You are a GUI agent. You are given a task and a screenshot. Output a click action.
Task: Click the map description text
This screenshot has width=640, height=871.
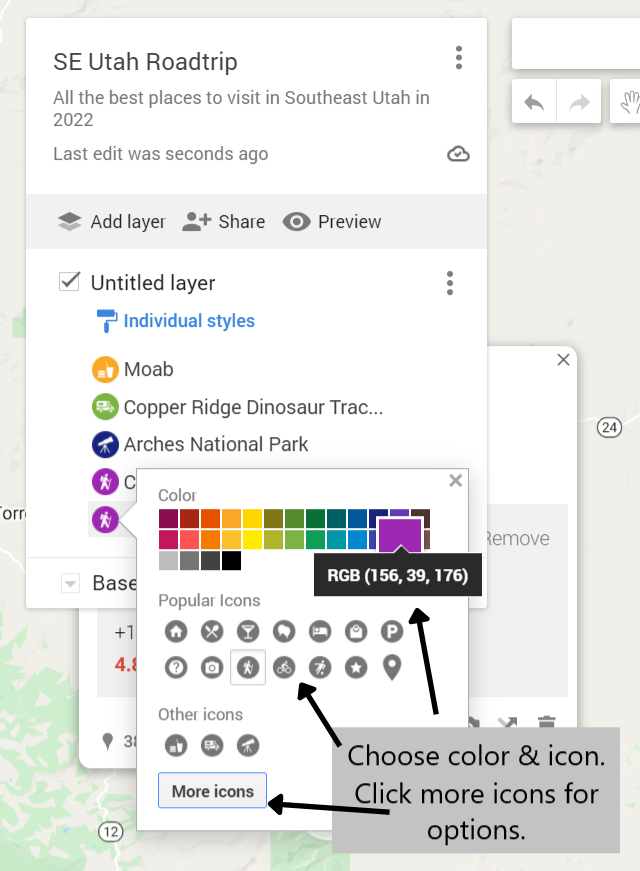[x=241, y=108]
